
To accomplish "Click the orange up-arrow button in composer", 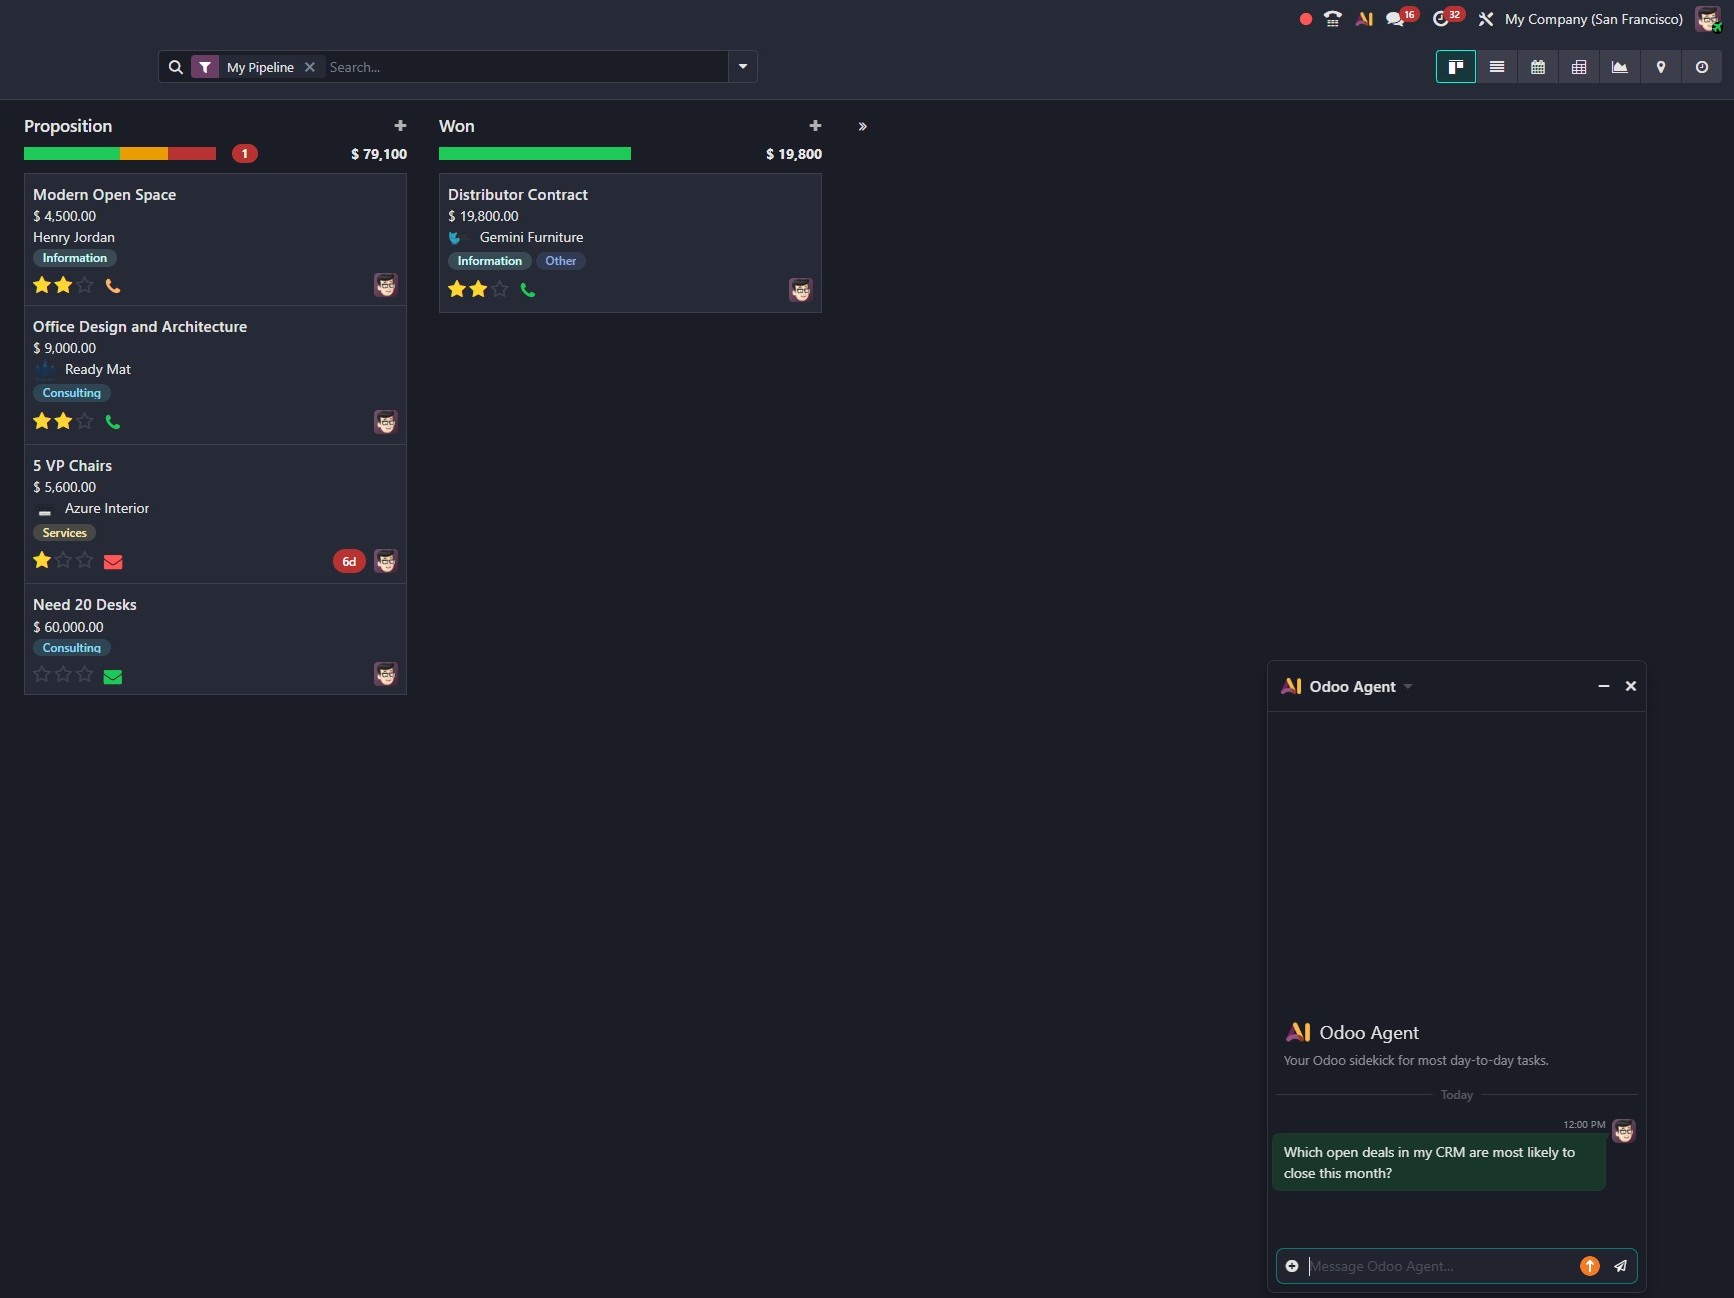I will tap(1590, 1266).
